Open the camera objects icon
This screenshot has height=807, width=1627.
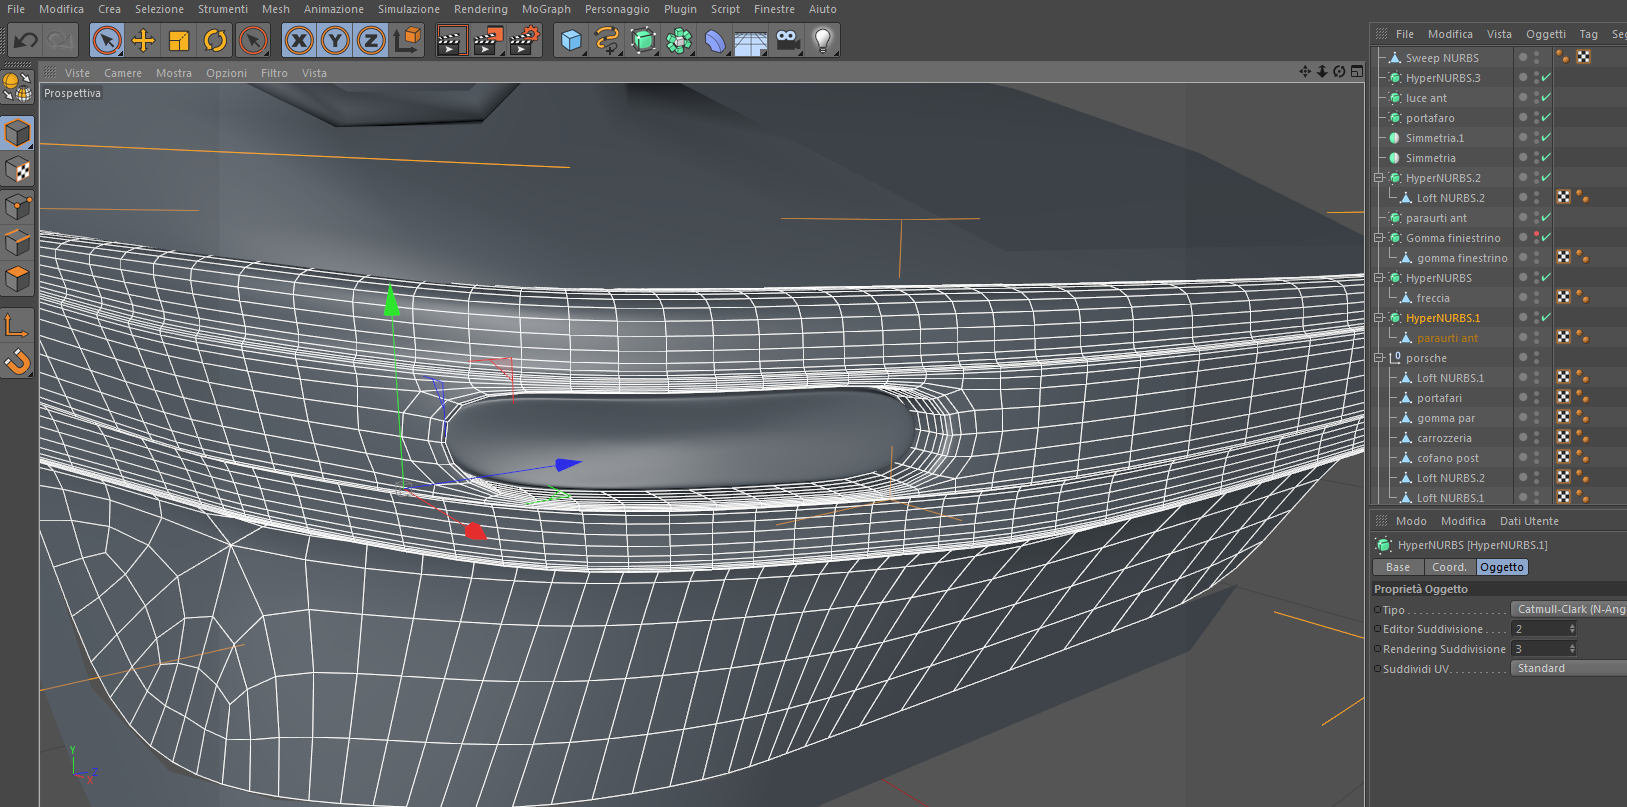point(788,40)
